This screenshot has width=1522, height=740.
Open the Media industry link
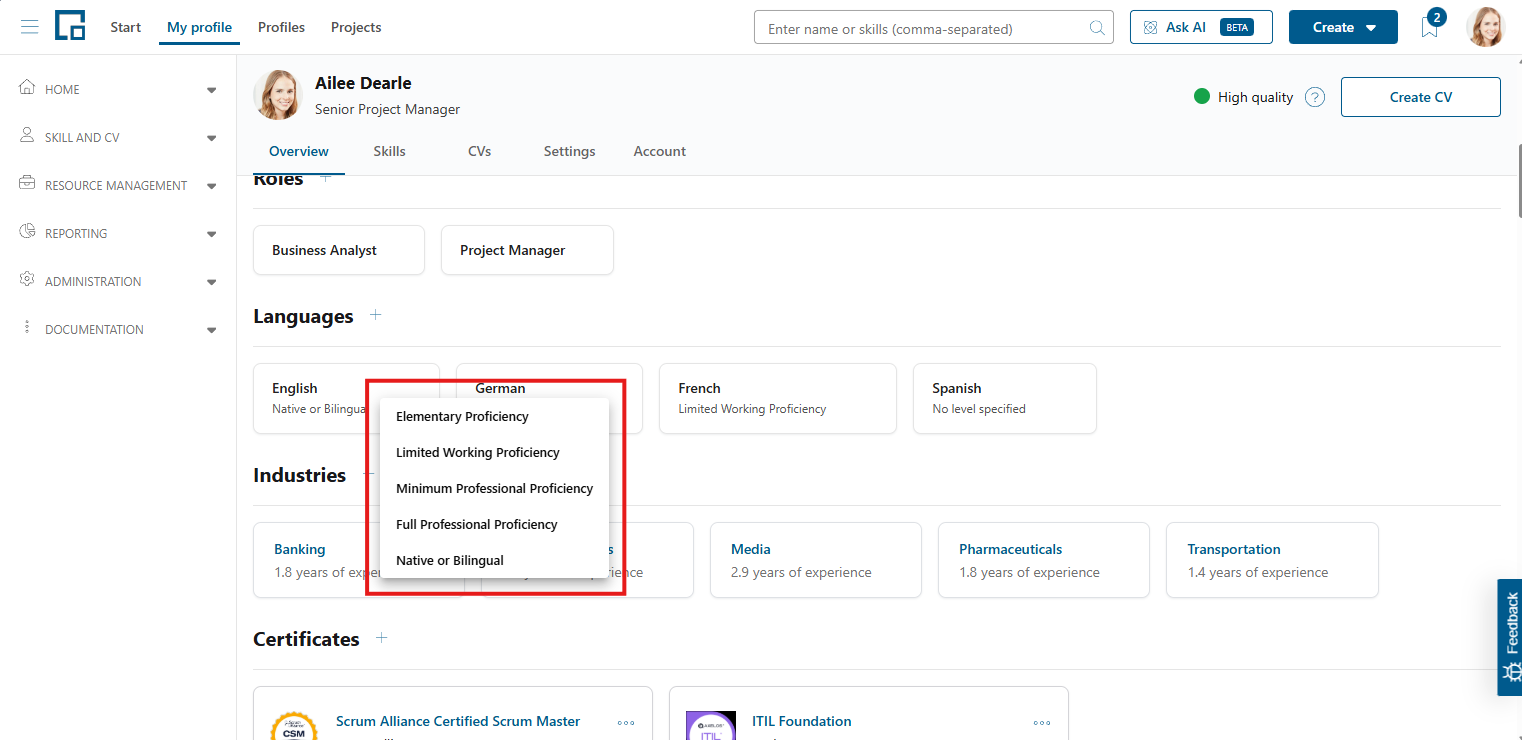750,549
